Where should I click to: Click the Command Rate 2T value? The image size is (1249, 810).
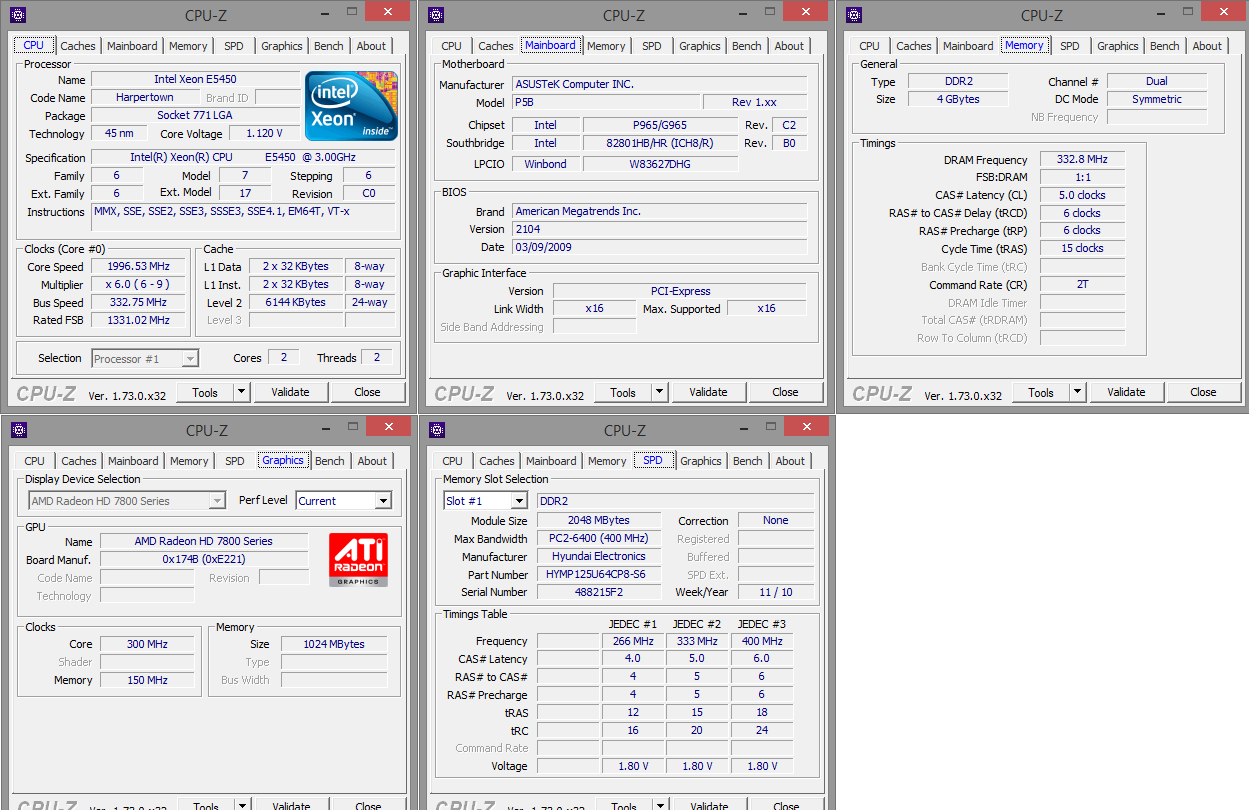pyautogui.click(x=1082, y=285)
